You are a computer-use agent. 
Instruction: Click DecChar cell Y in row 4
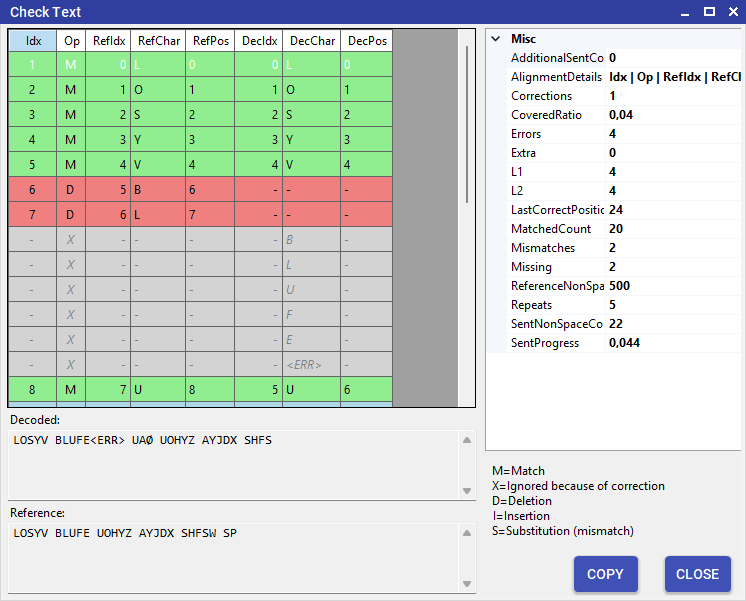click(x=312, y=139)
